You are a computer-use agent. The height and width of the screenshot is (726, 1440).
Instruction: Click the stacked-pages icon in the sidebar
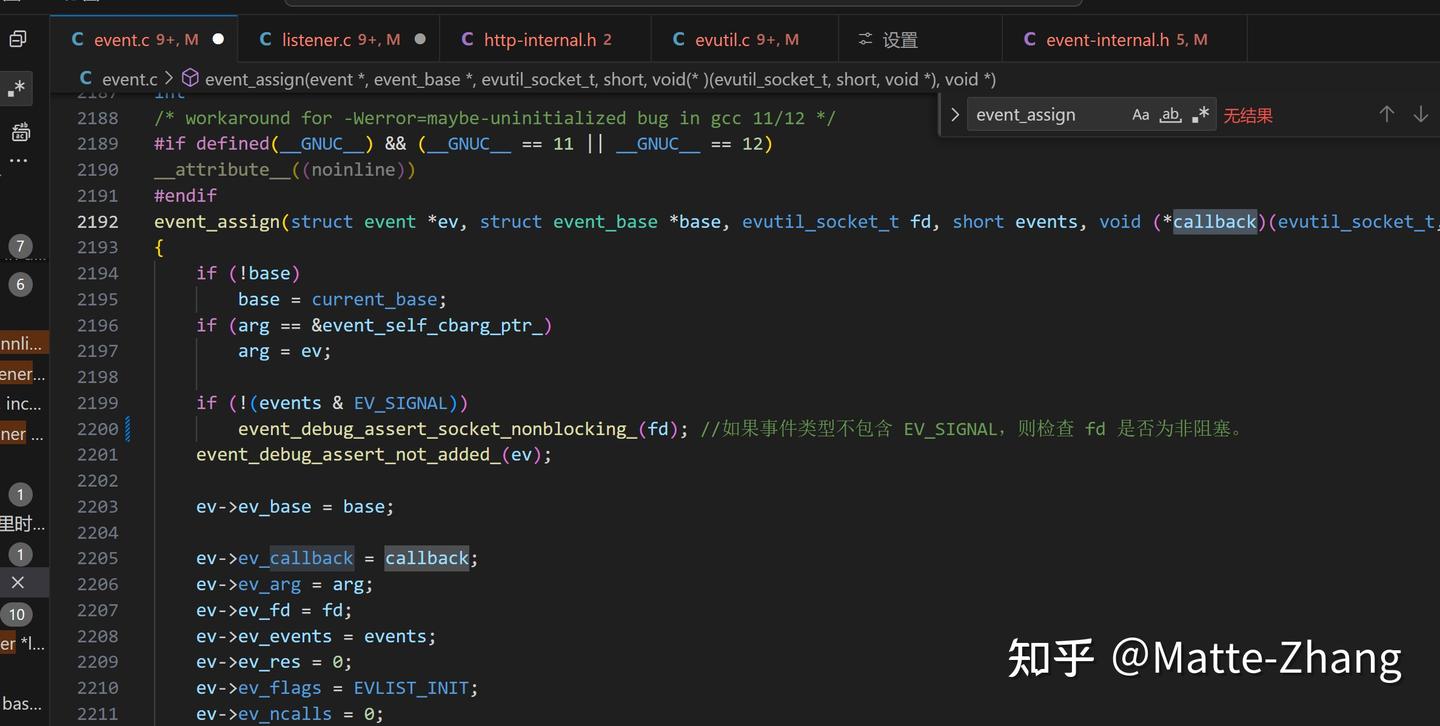[x=18, y=39]
